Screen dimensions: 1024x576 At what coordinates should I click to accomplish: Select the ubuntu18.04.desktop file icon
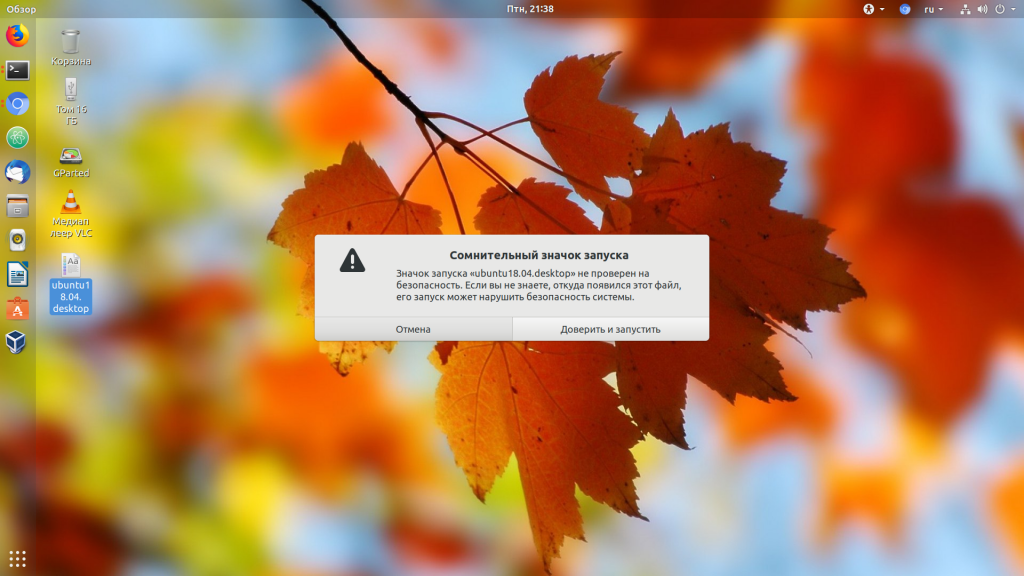(71, 283)
